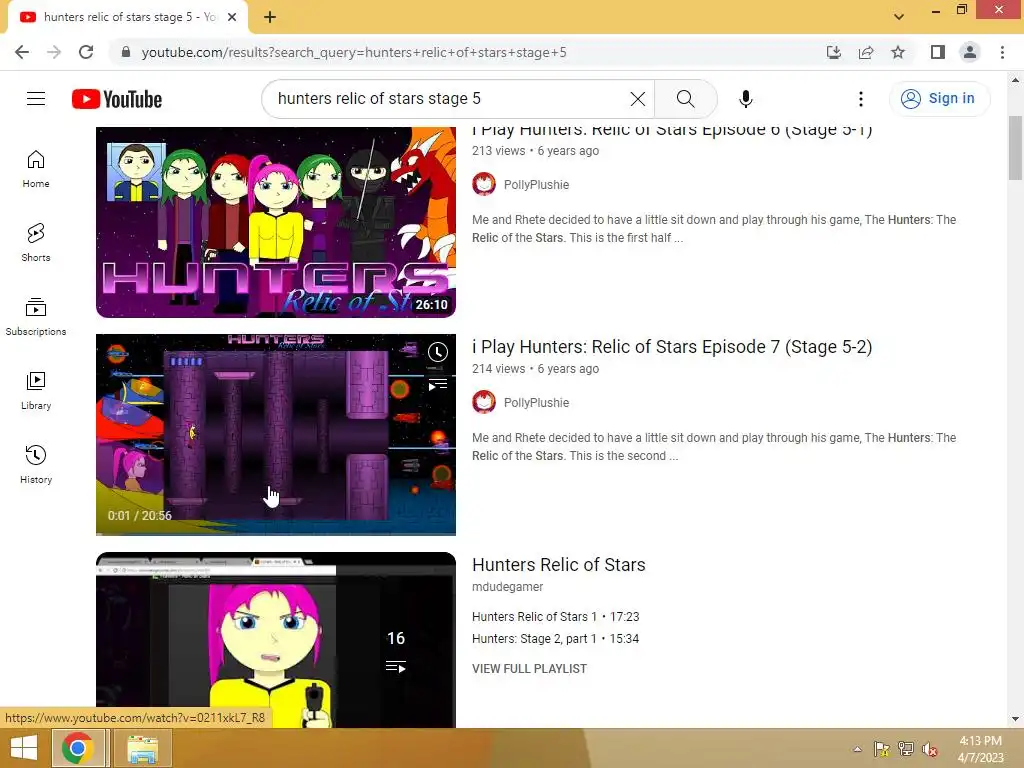
Task: Open the Windows Start button
Action: coord(24,748)
